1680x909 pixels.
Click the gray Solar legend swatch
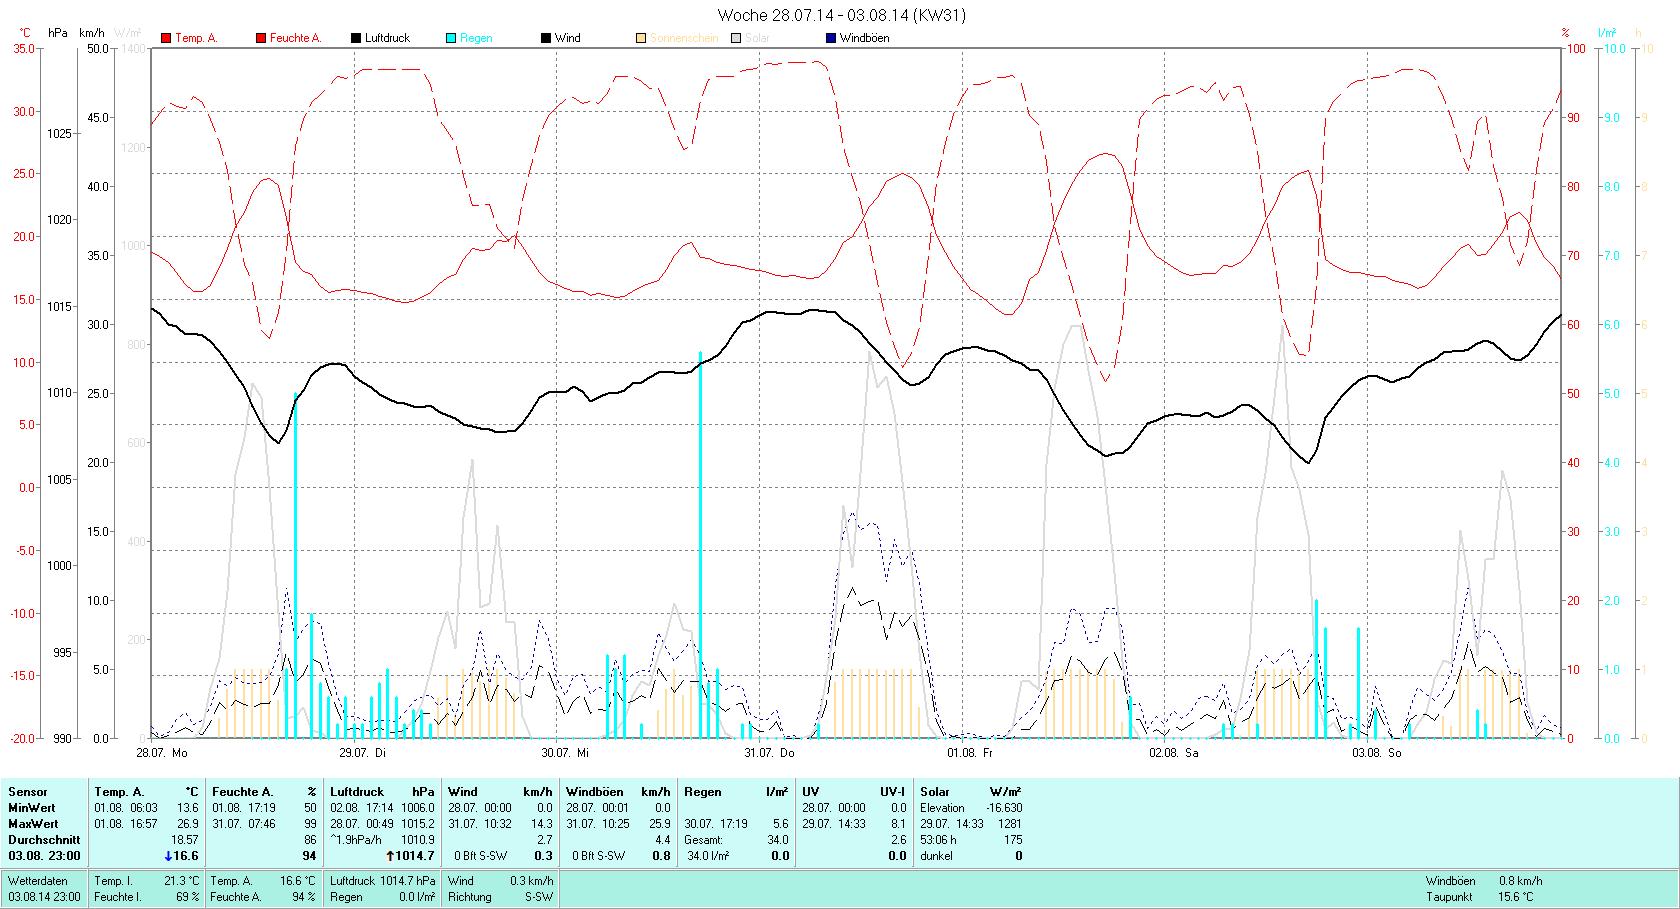pos(736,38)
